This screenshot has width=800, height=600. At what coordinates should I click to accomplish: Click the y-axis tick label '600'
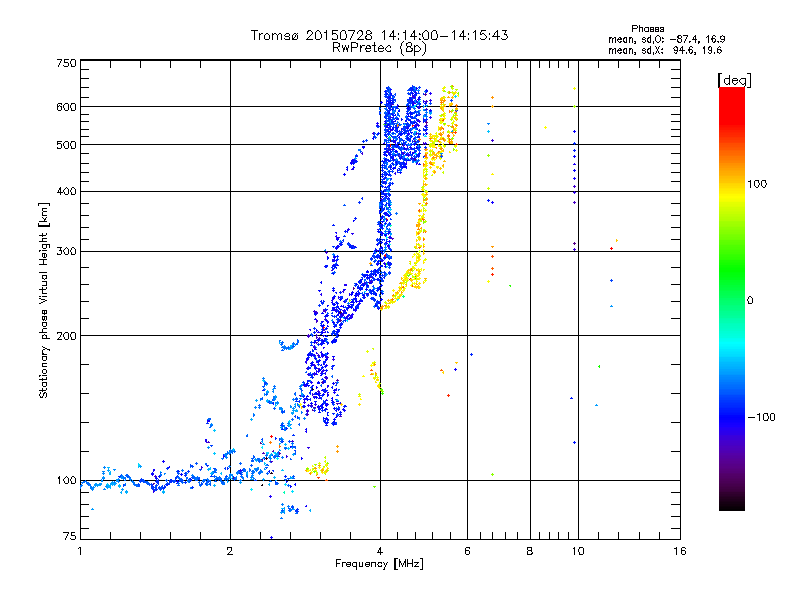click(66, 107)
